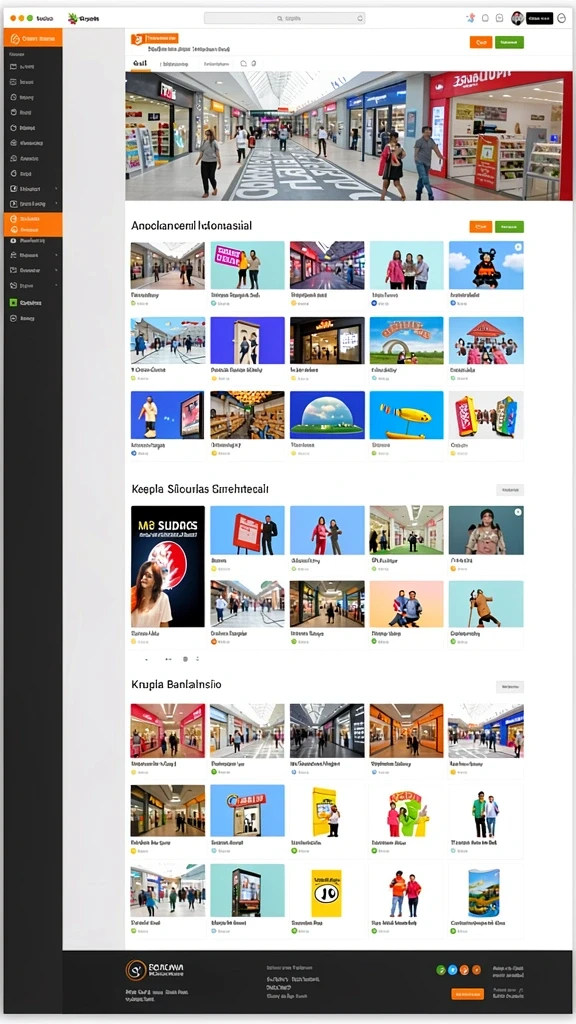Select the first underlined tab above the mall banner
Image resolution: width=576 pixels, height=1024 pixels.
tap(139, 64)
